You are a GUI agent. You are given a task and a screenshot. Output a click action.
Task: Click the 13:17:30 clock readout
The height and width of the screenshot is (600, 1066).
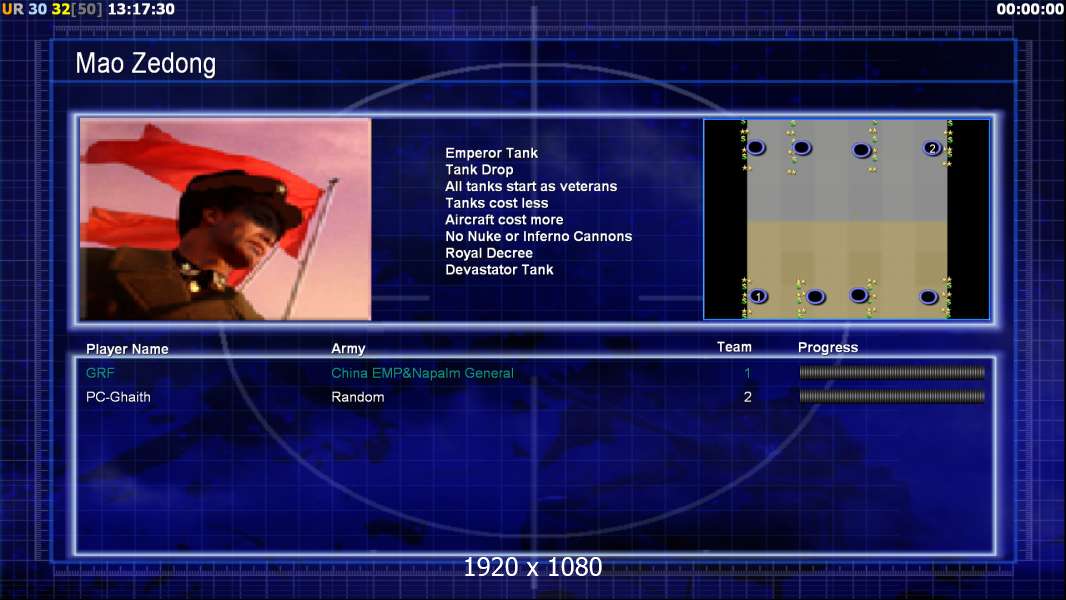(141, 9)
